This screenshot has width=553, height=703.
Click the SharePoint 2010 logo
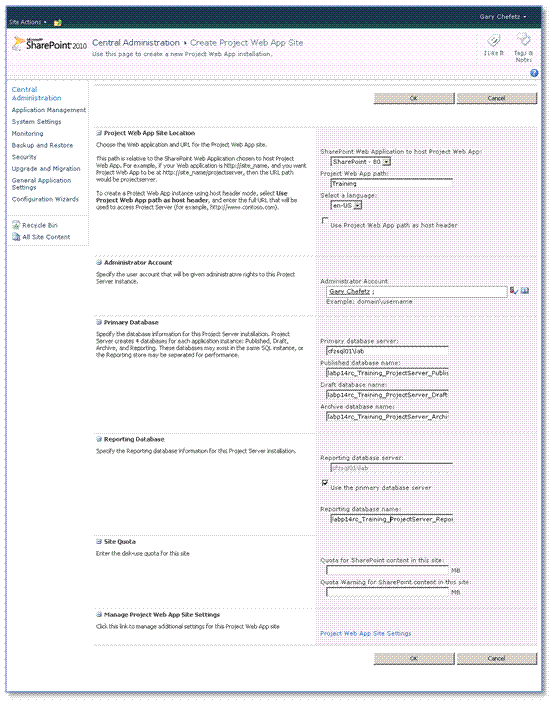tap(49, 44)
